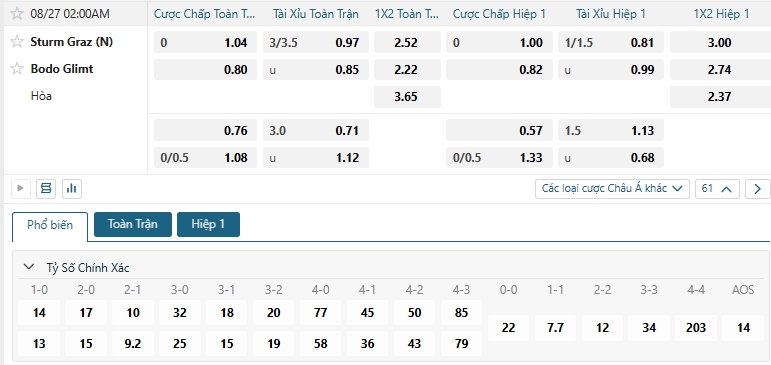Choose the first-half 1X2 odds 3.00
The height and width of the screenshot is (365, 771).
tap(720, 42)
